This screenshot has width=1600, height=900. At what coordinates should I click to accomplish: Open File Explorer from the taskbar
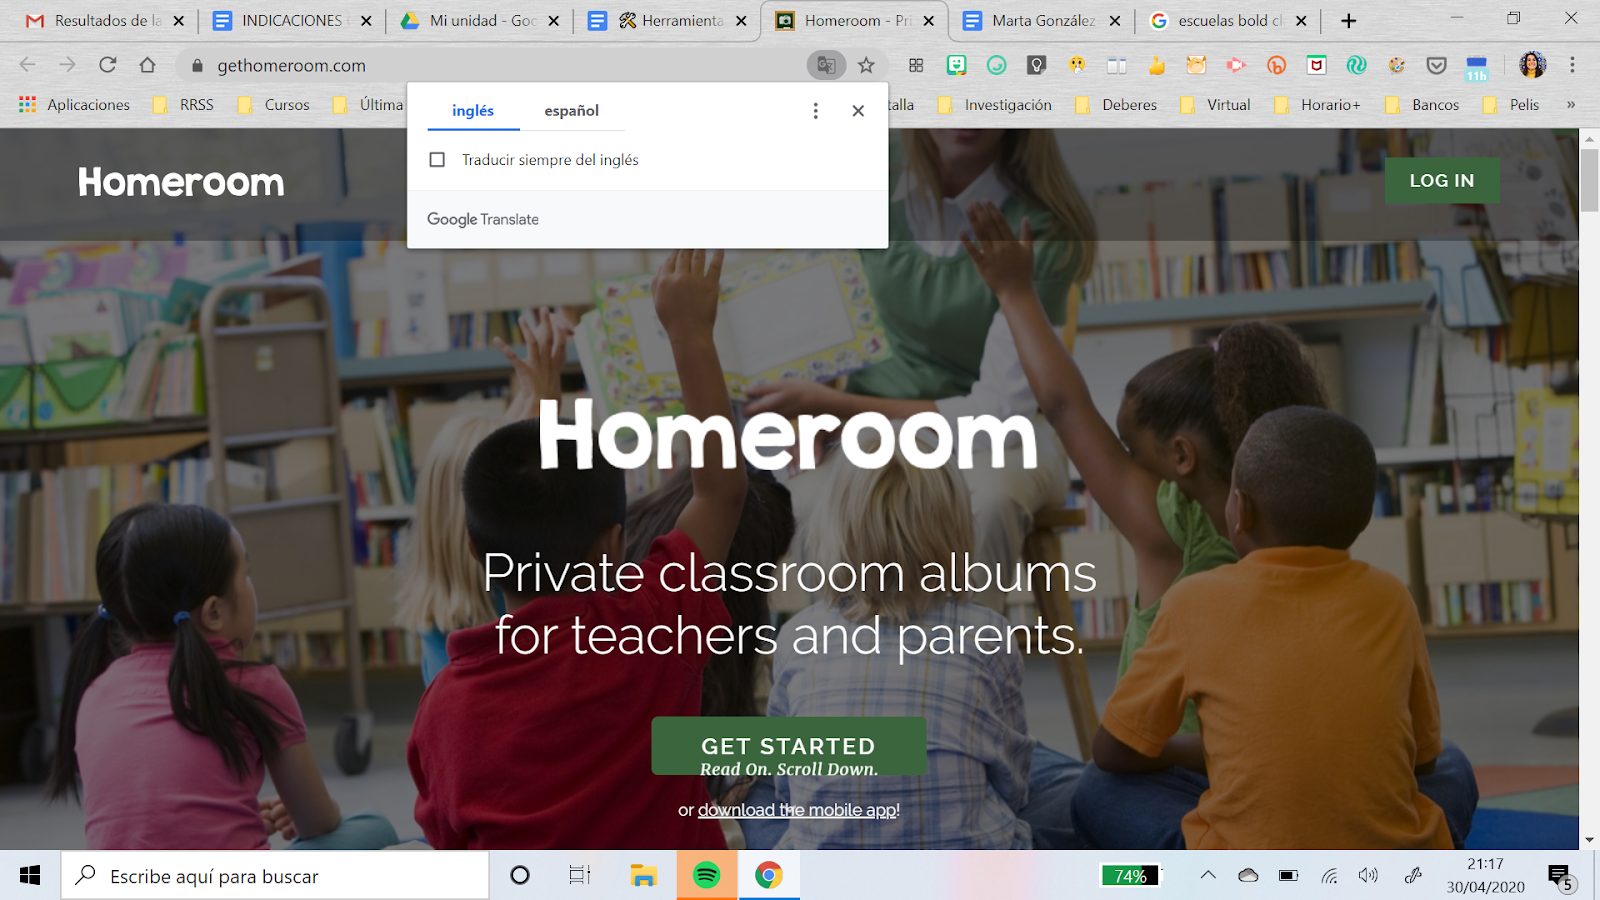click(643, 875)
